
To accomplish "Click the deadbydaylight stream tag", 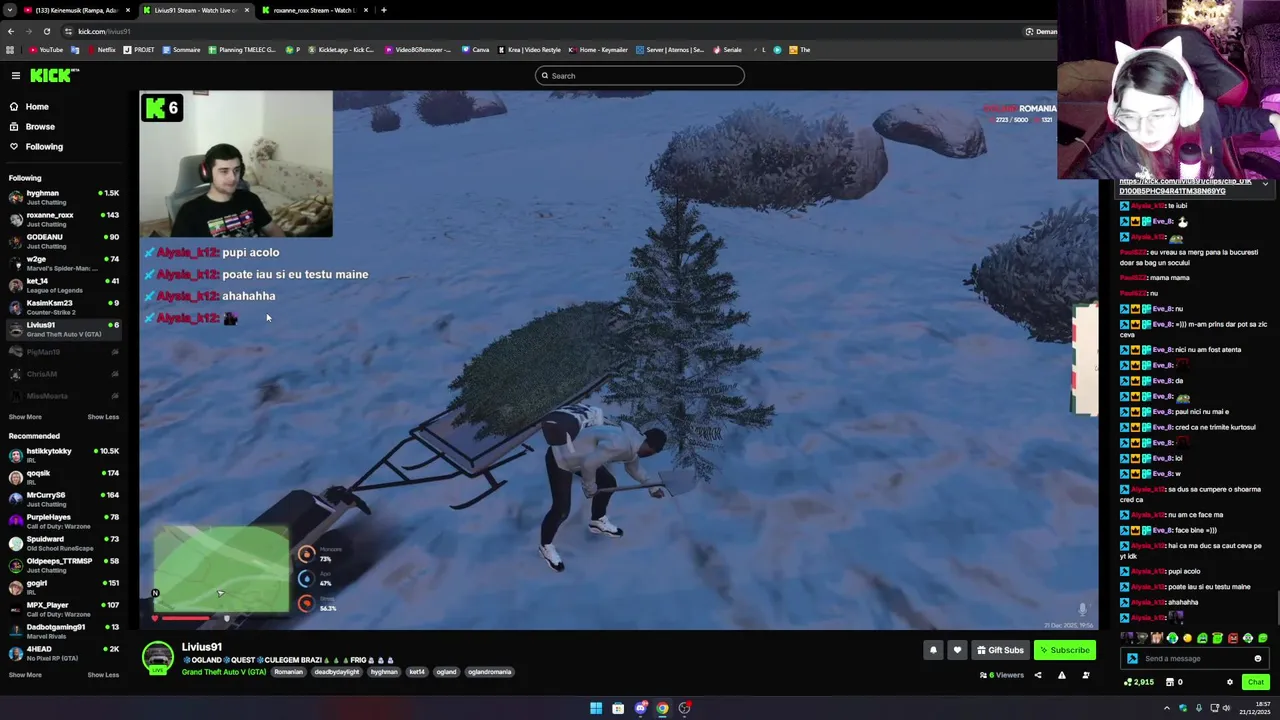I will pos(336,672).
